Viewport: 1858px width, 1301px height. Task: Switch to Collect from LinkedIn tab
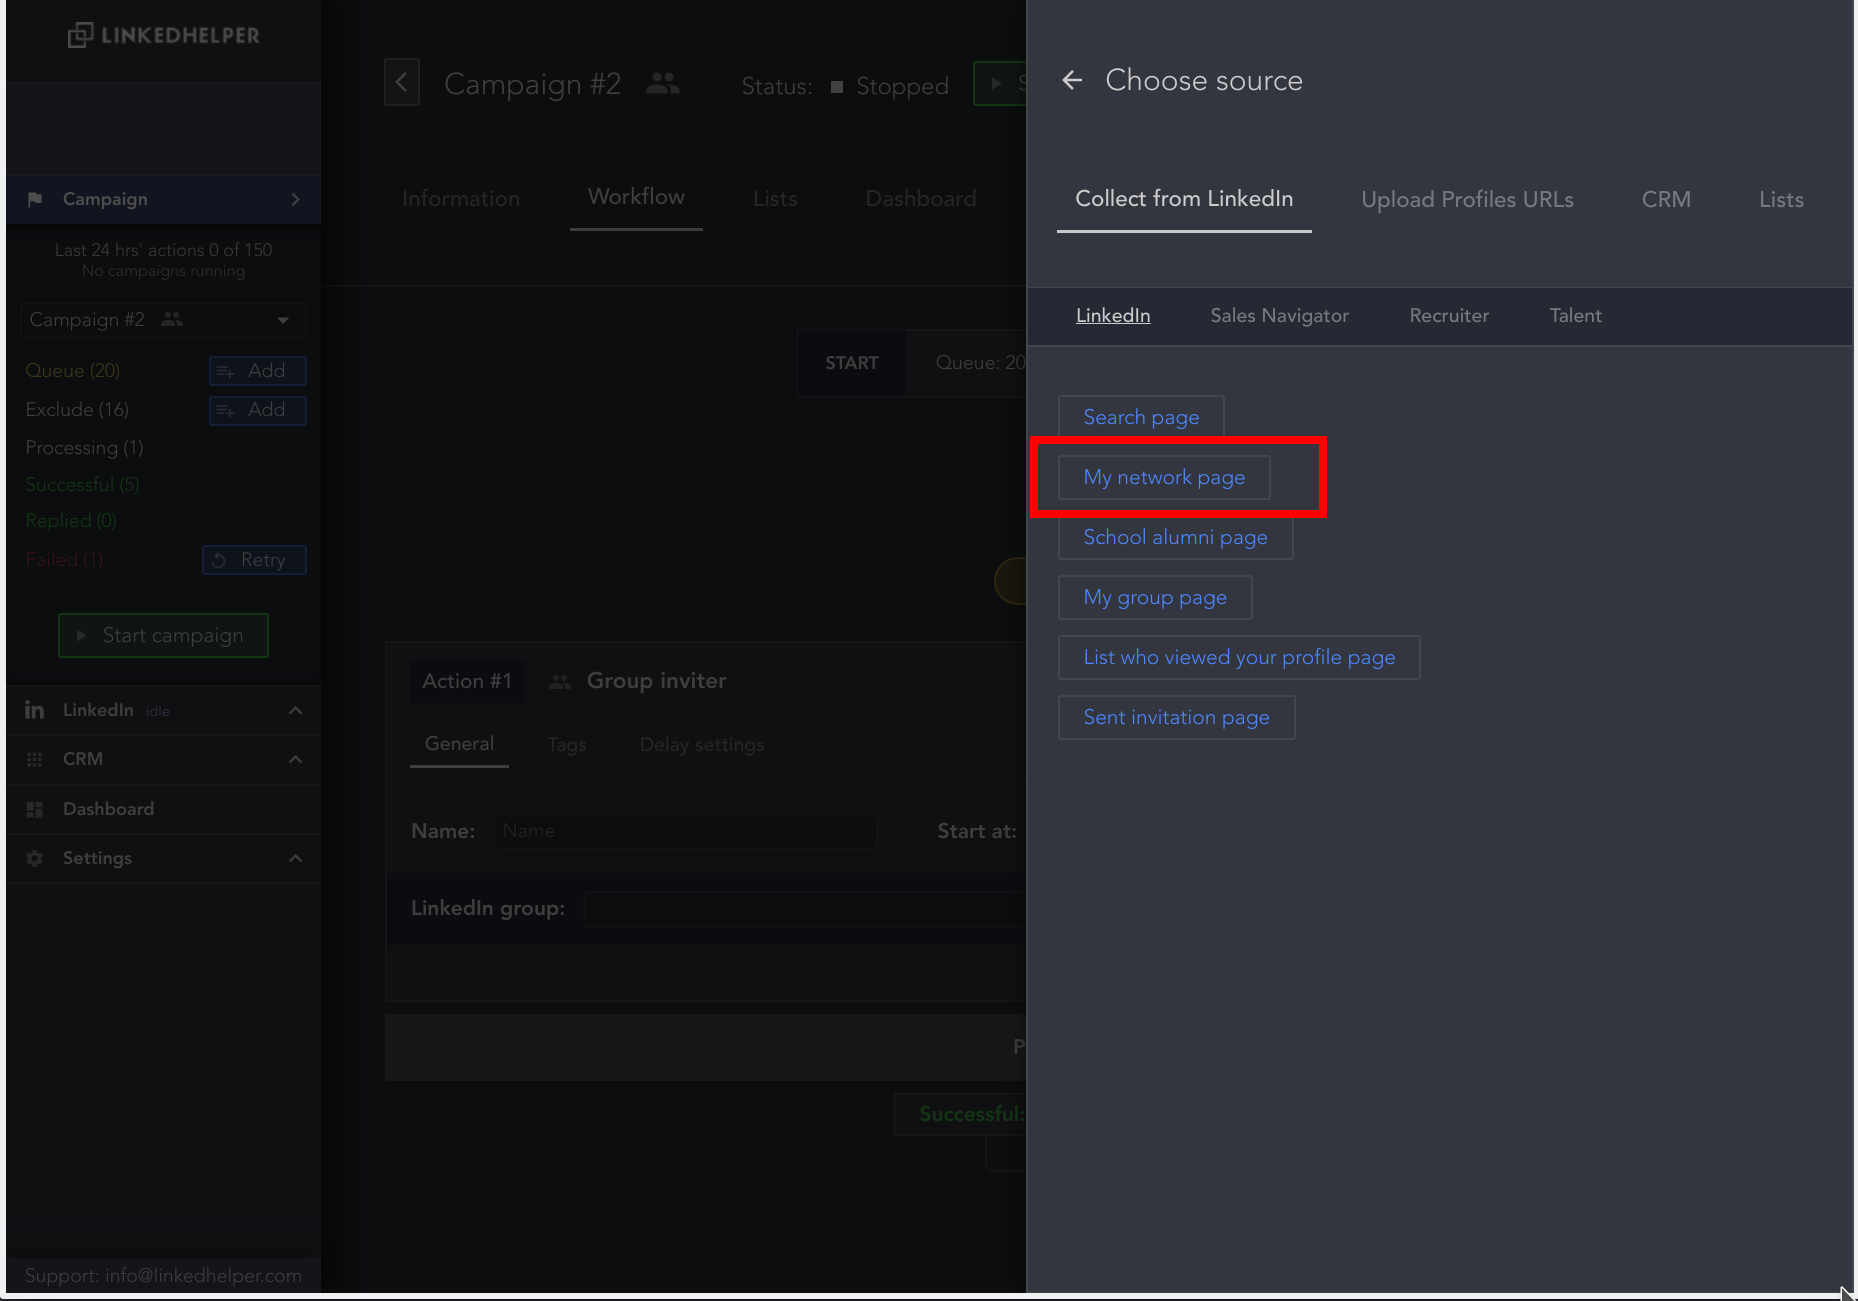(1184, 199)
